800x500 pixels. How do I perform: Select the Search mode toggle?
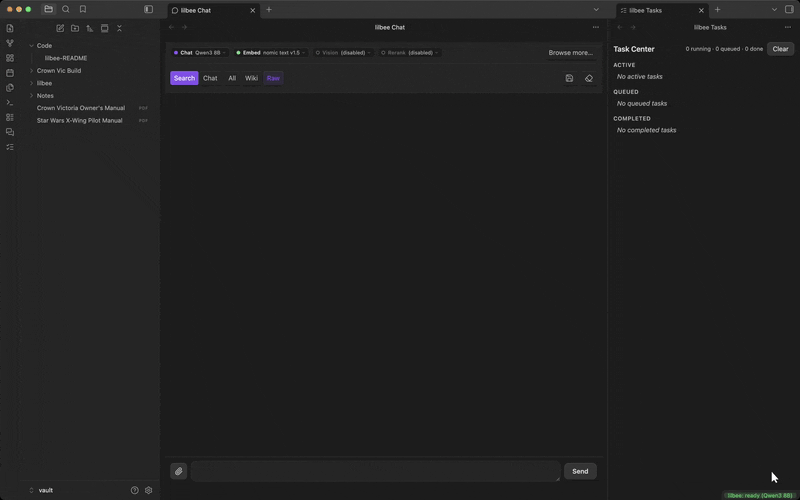(x=184, y=78)
